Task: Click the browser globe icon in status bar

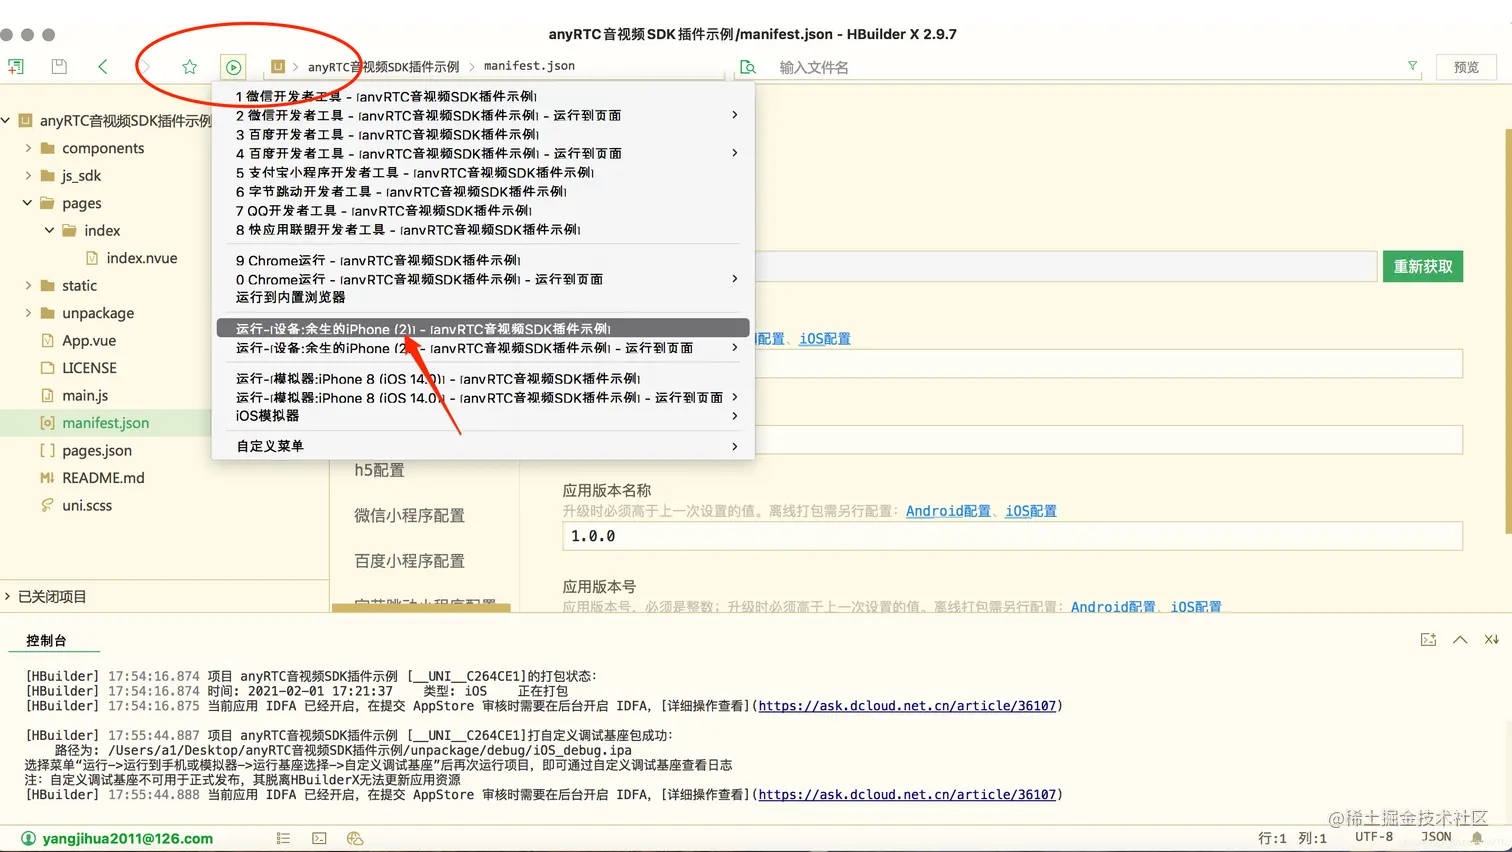Action: click(x=355, y=838)
